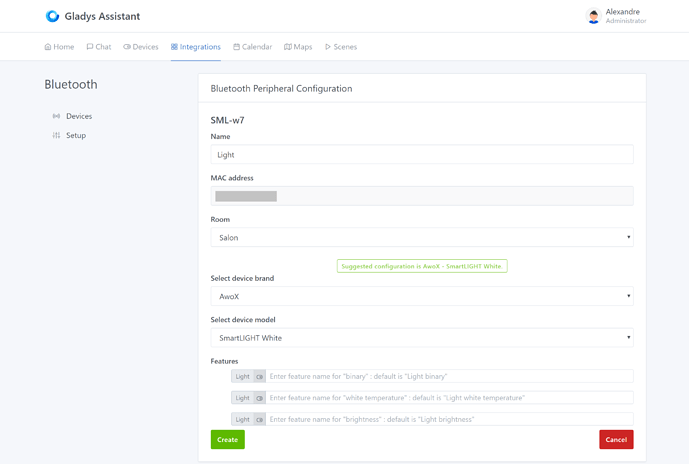Open the Calendar tab
This screenshot has width=689, height=464.
click(253, 47)
